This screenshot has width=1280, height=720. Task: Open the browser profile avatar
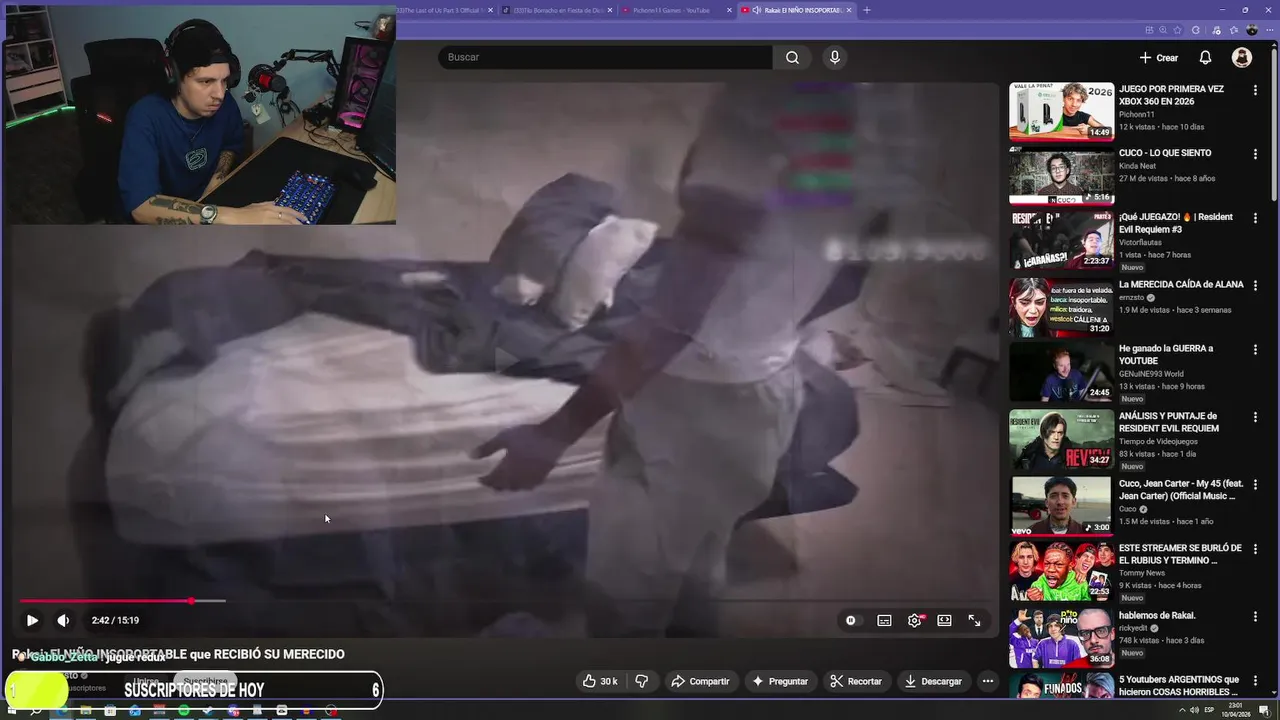(1252, 30)
